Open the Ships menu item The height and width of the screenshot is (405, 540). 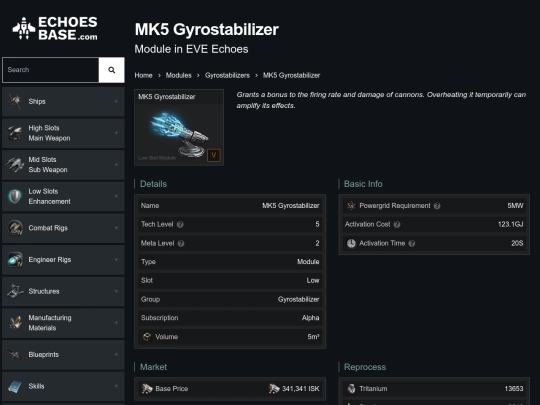pyautogui.click(x=63, y=101)
